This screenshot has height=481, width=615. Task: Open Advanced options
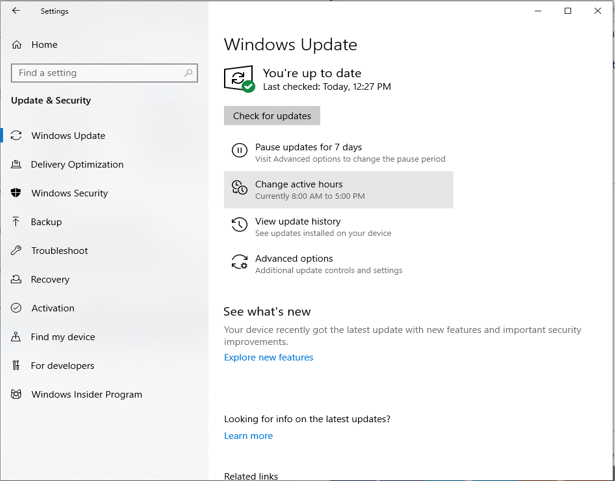click(338, 264)
